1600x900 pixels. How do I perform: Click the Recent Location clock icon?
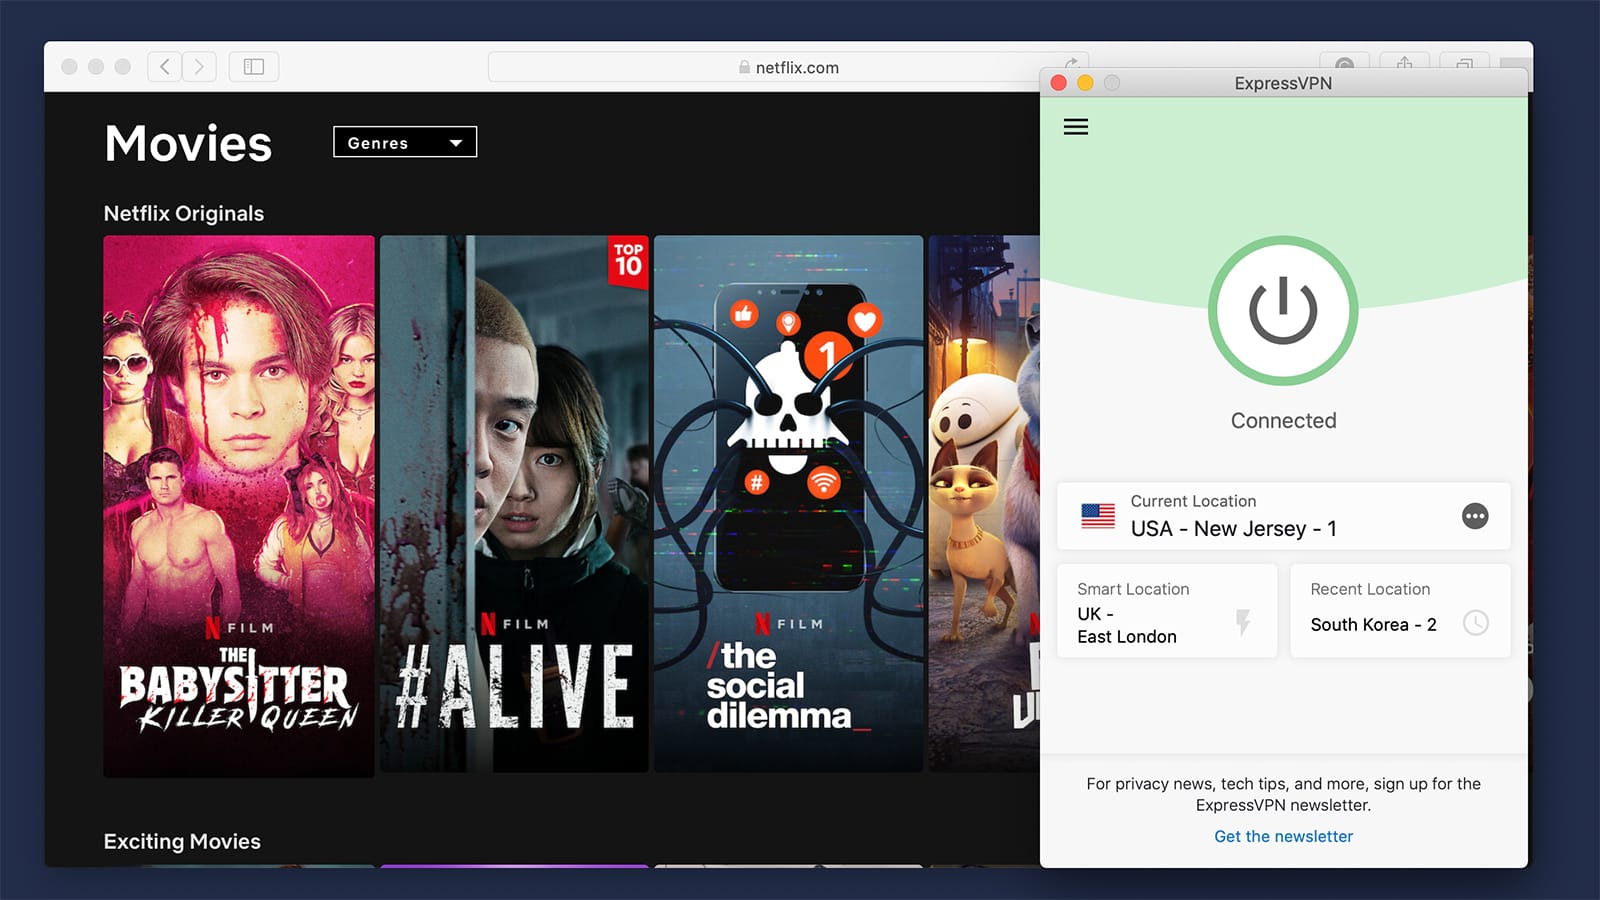point(1476,623)
